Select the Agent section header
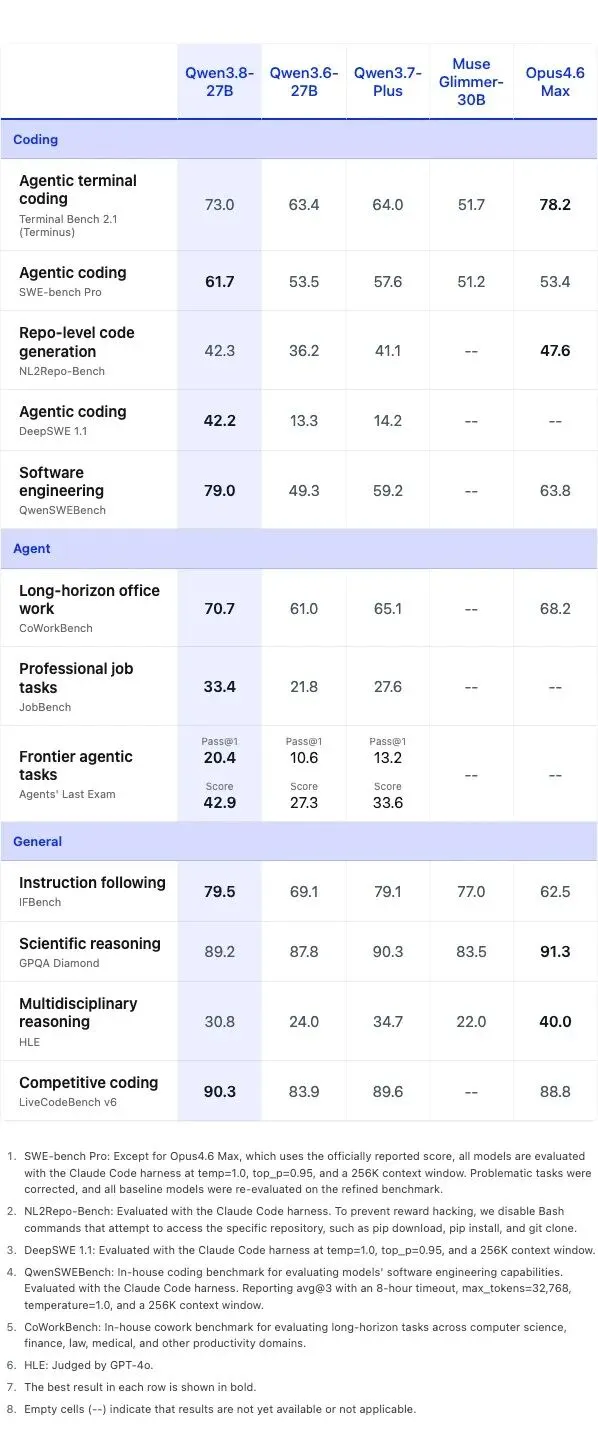 299,548
